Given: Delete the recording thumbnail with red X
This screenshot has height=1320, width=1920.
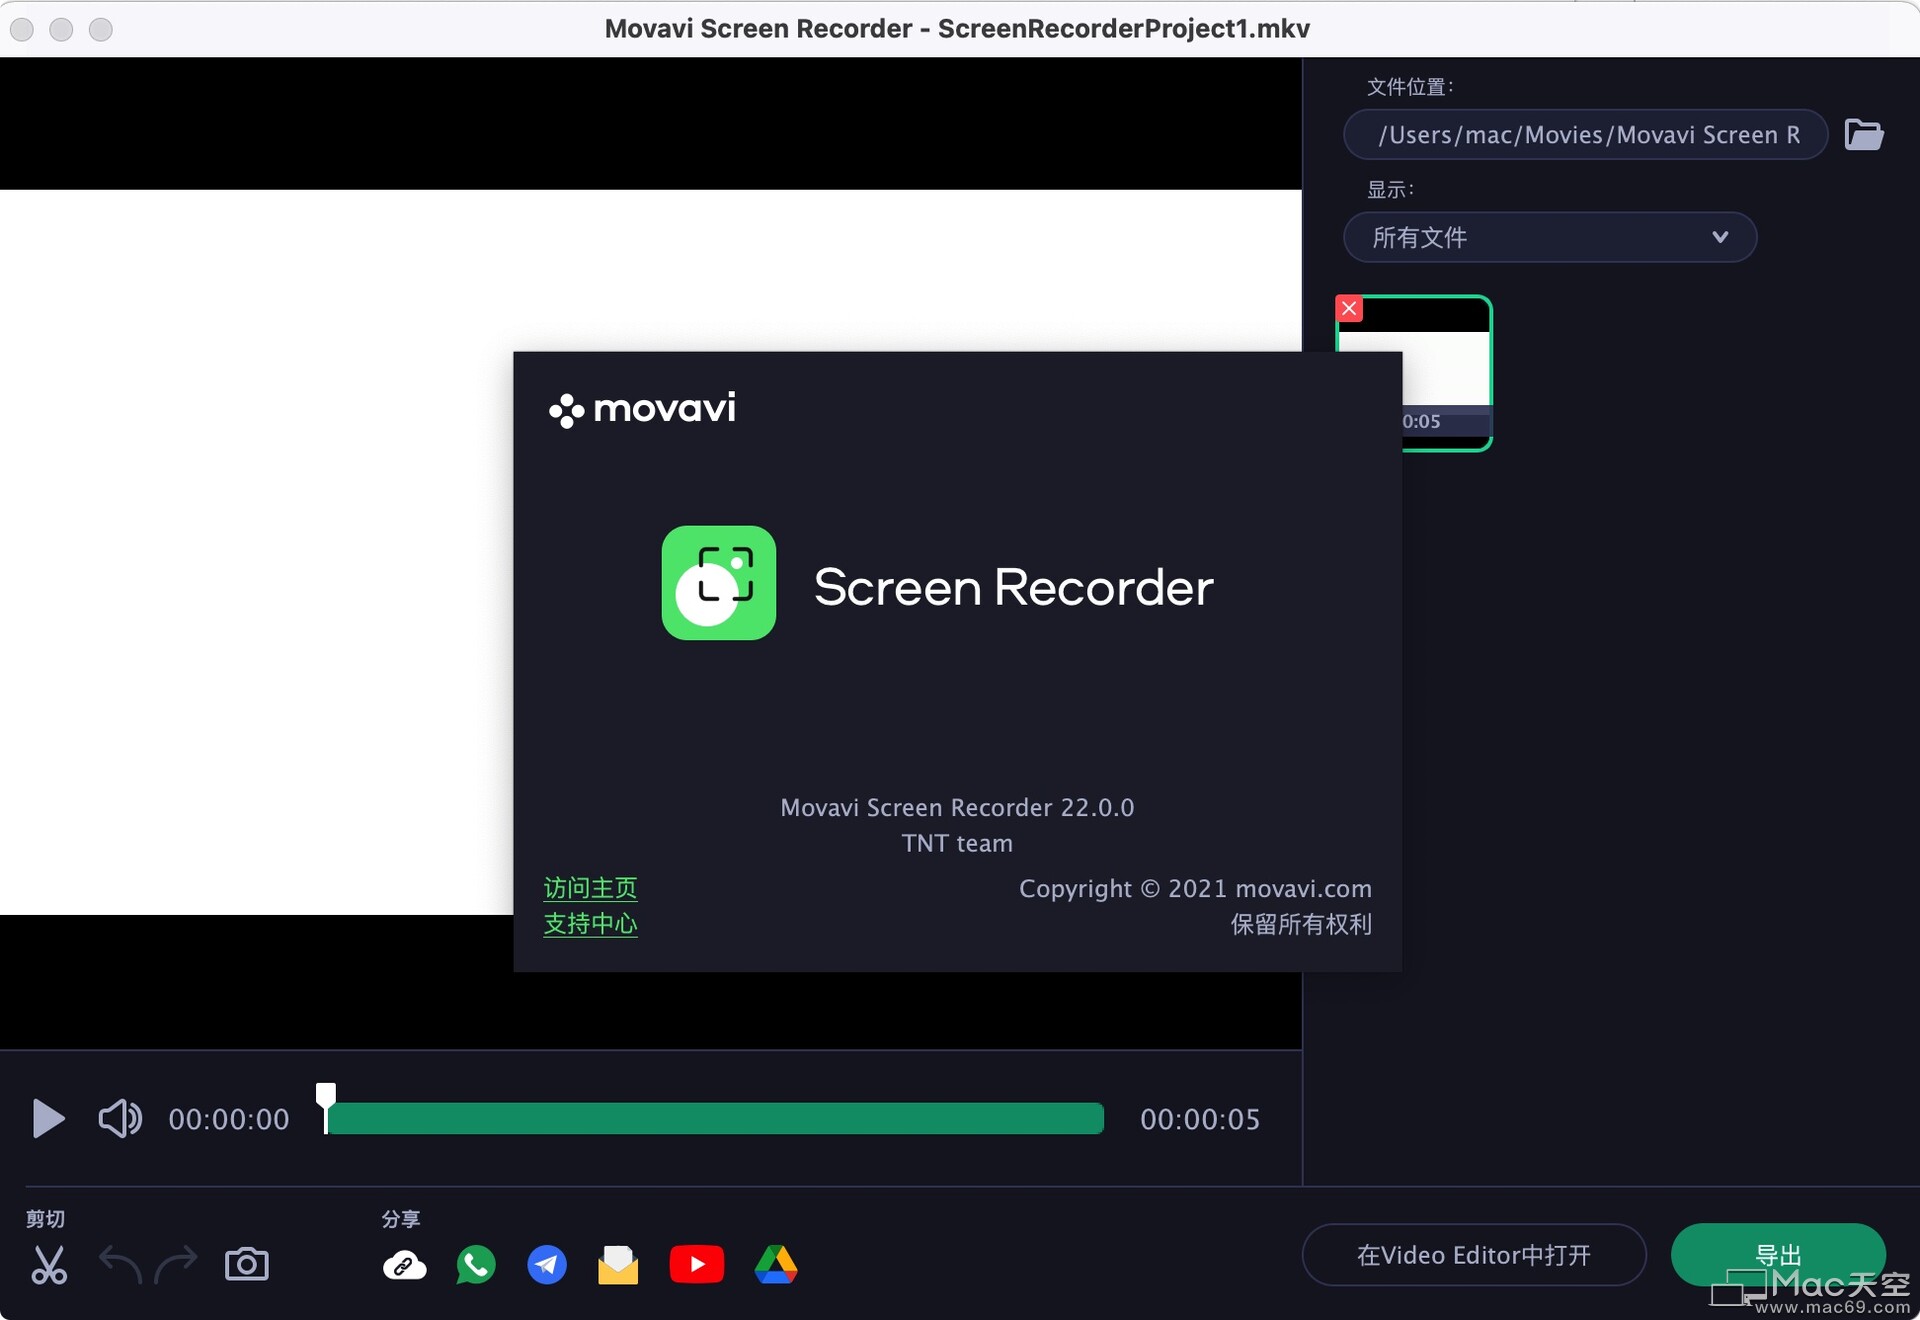Looking at the screenshot, I should (1349, 308).
